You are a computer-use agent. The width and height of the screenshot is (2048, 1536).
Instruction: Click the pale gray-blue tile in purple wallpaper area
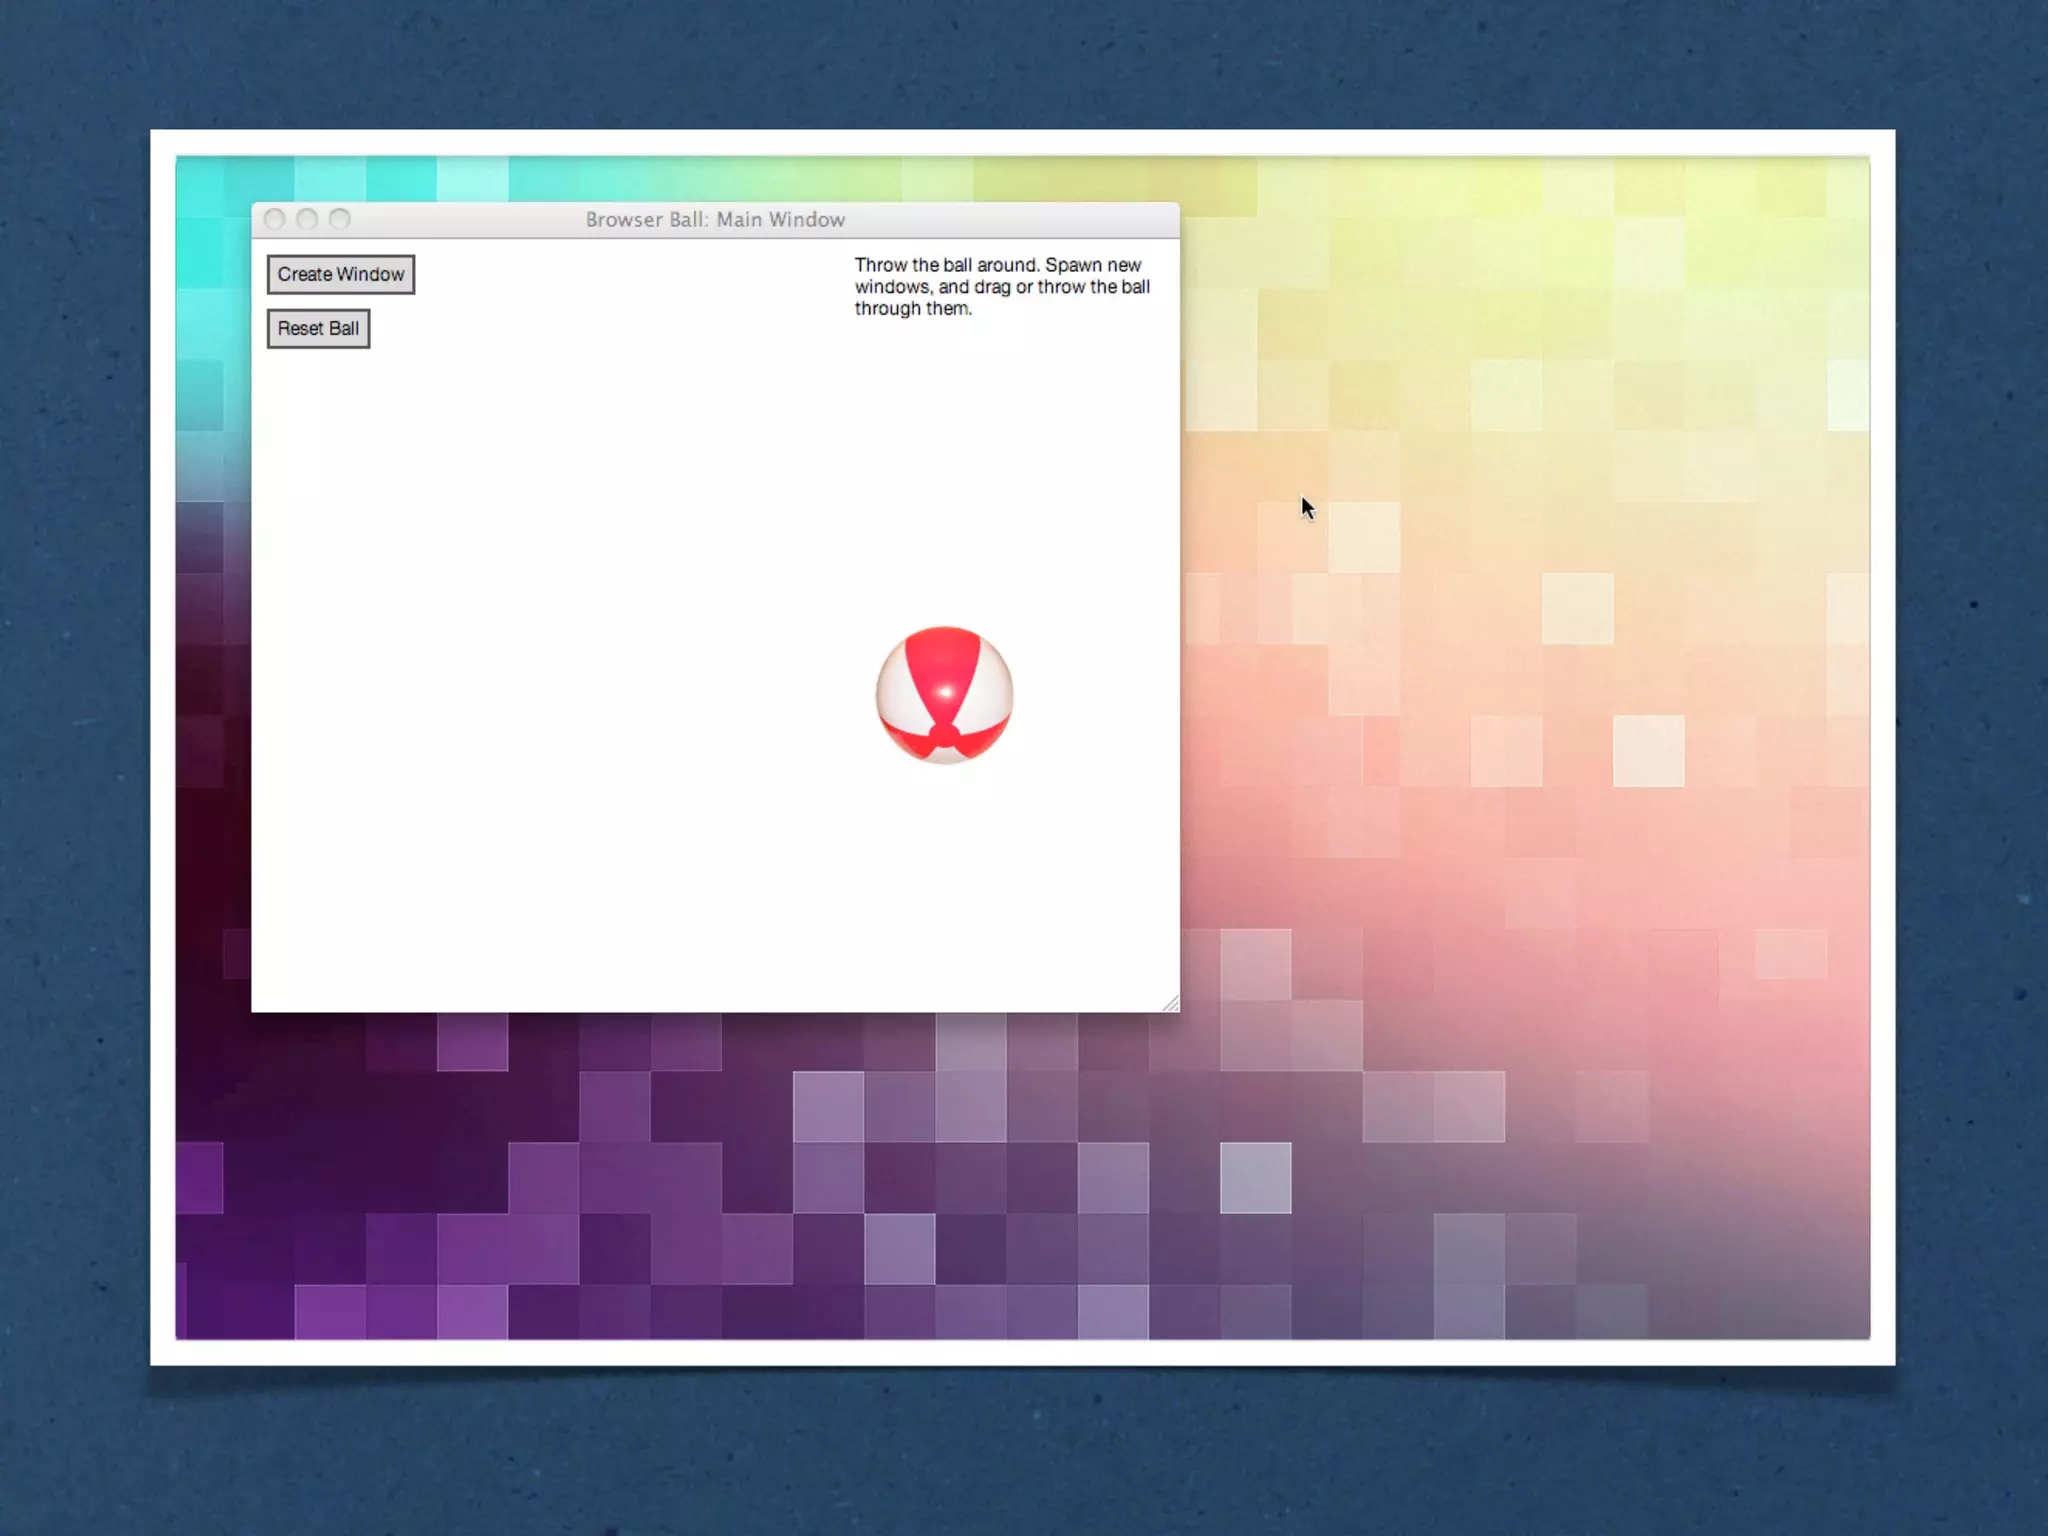pos(1255,1177)
